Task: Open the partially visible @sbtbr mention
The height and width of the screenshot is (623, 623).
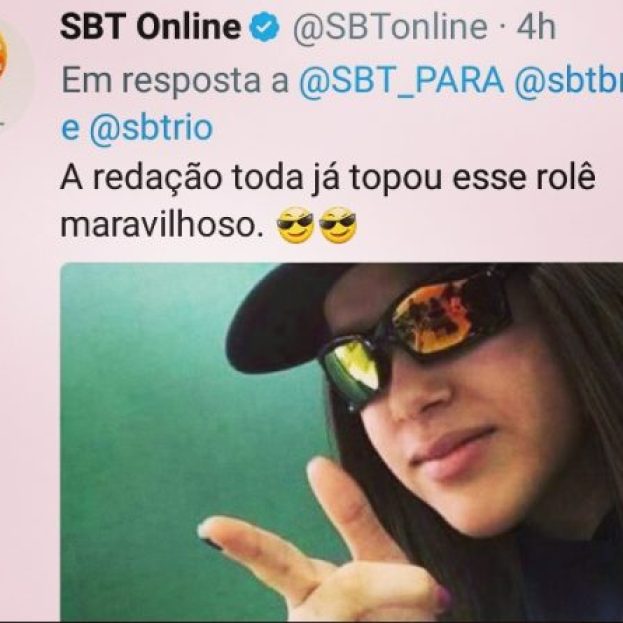Action: pos(568,81)
